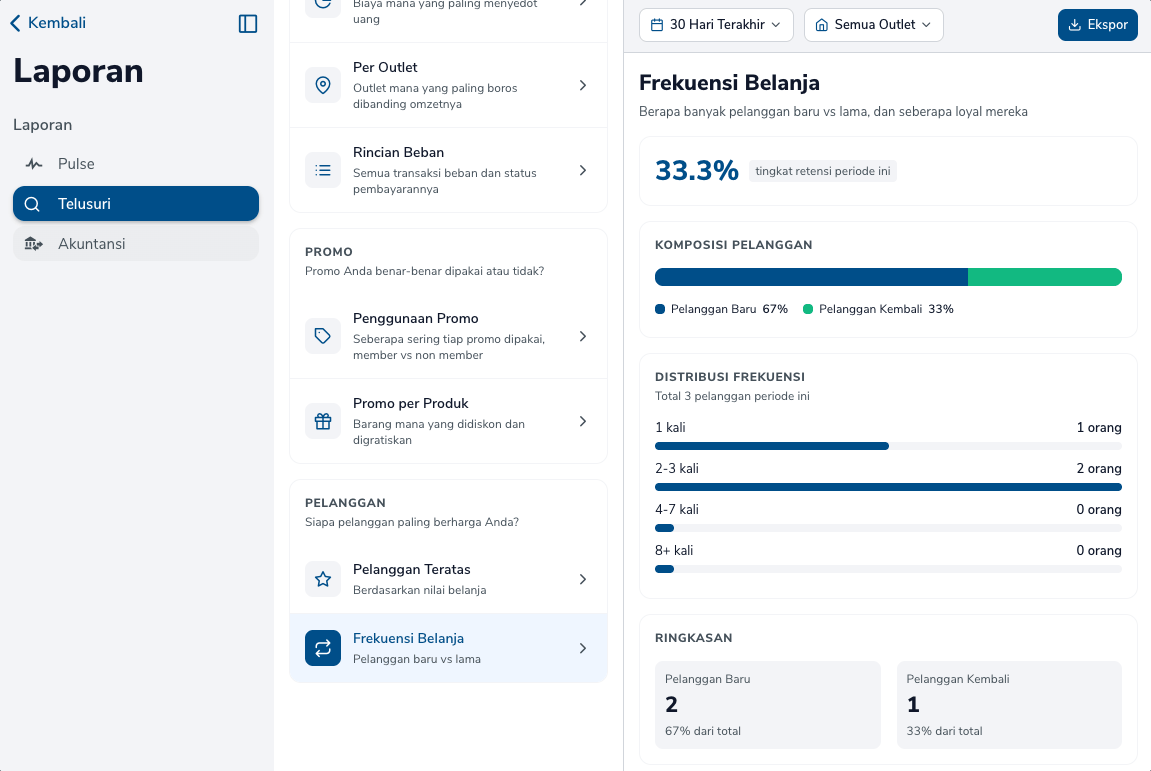The width and height of the screenshot is (1151, 771).
Task: Click the Rincian Beban list icon
Action: 323,170
